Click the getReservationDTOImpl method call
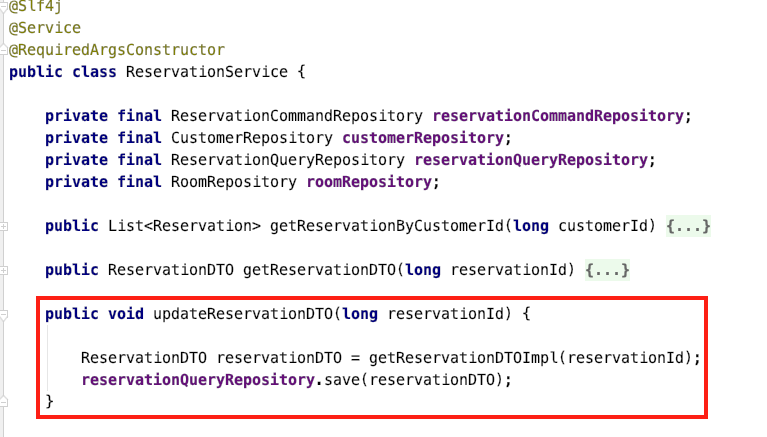767x437 pixels. (x=463, y=358)
